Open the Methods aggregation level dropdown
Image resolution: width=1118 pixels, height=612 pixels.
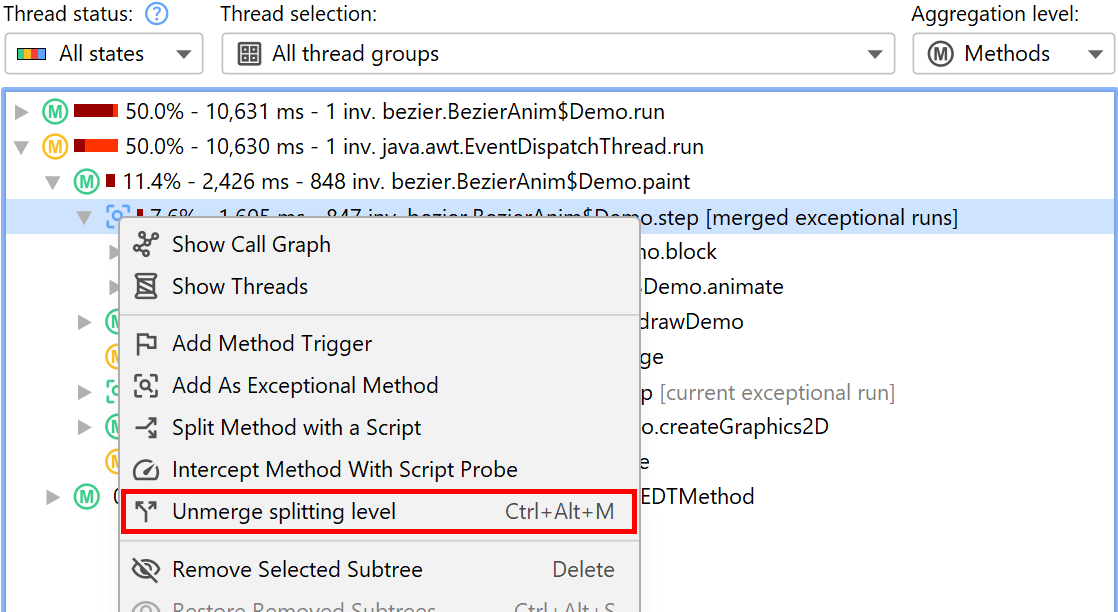[1011, 54]
